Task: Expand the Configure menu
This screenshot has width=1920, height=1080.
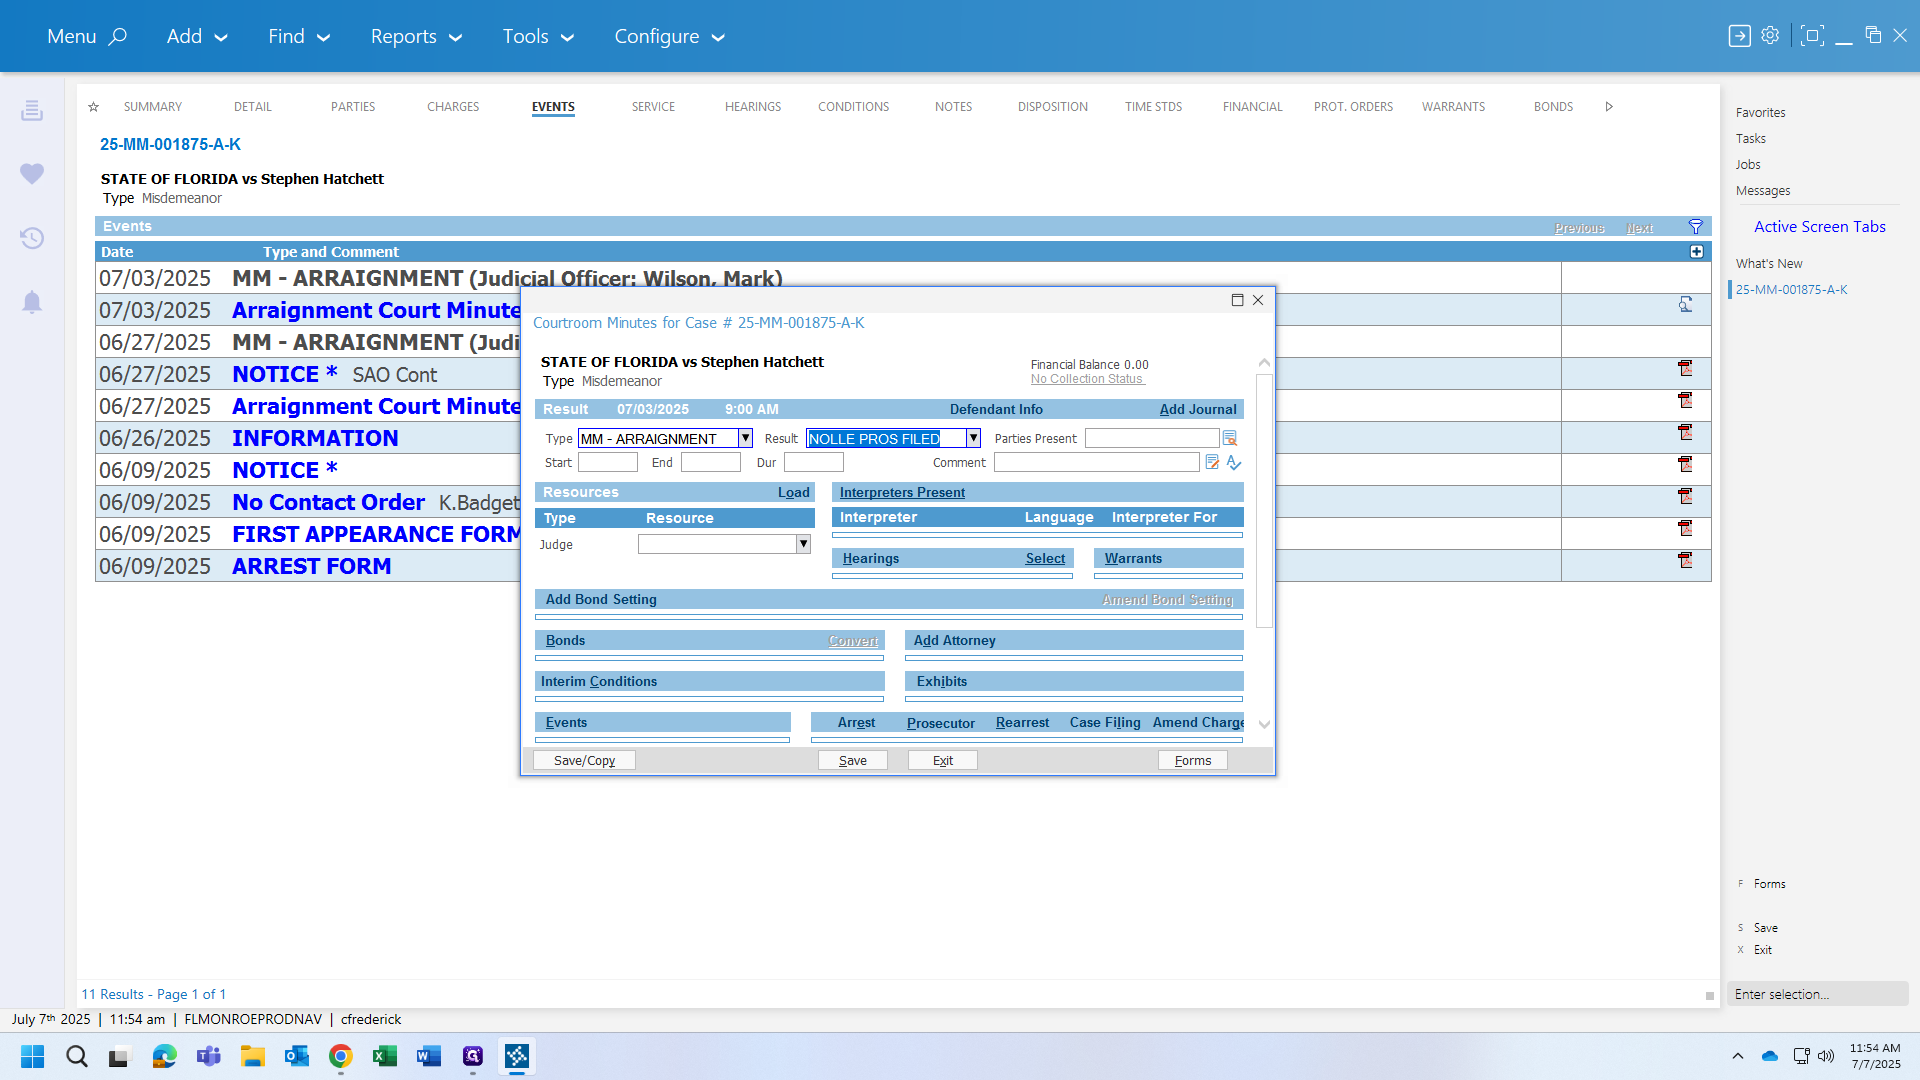Action: (x=669, y=36)
